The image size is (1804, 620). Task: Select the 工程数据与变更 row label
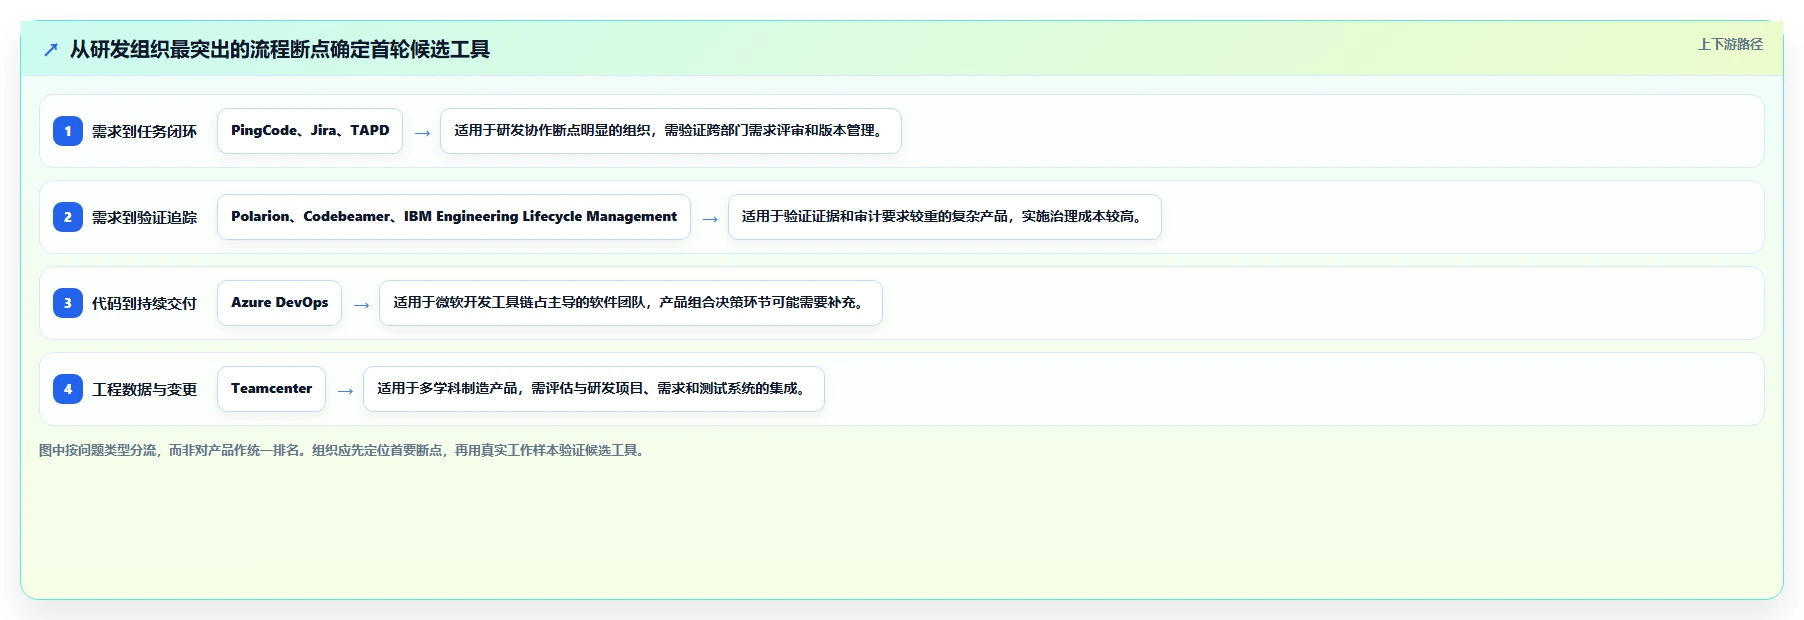pos(145,390)
